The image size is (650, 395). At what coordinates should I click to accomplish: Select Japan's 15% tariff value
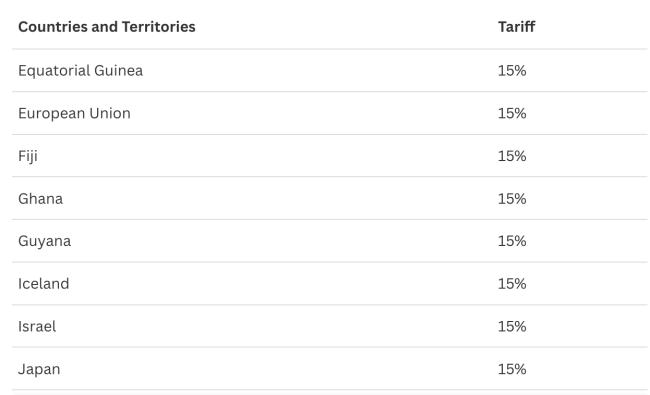512,369
